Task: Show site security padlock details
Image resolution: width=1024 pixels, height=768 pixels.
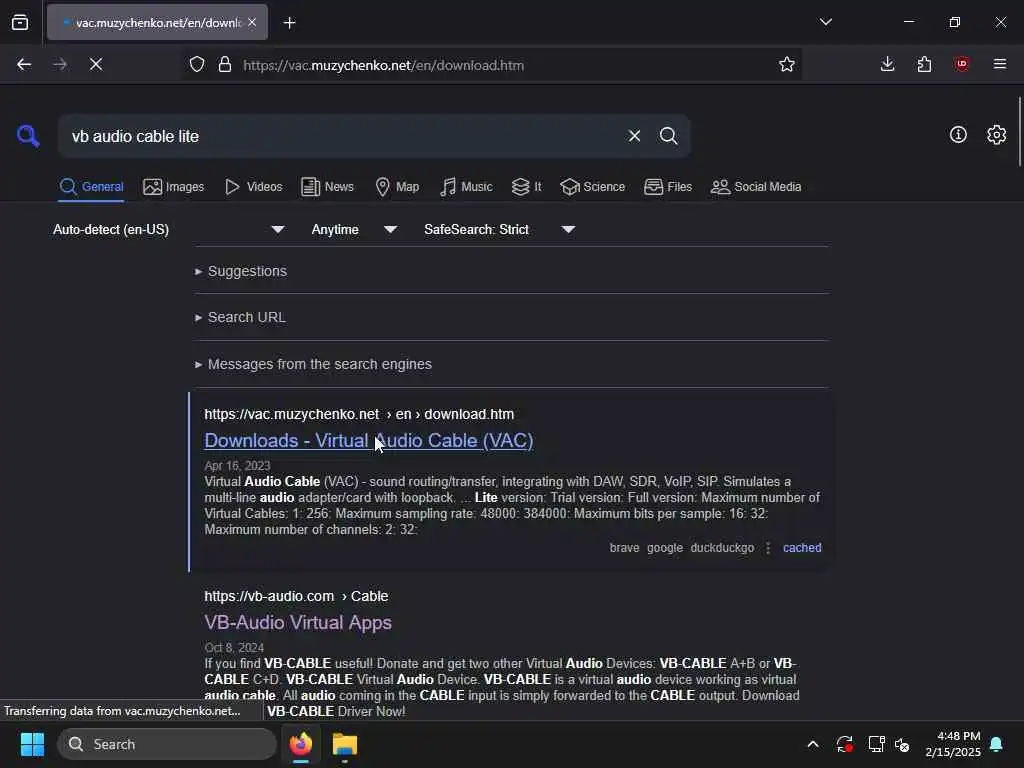Action: (x=225, y=65)
